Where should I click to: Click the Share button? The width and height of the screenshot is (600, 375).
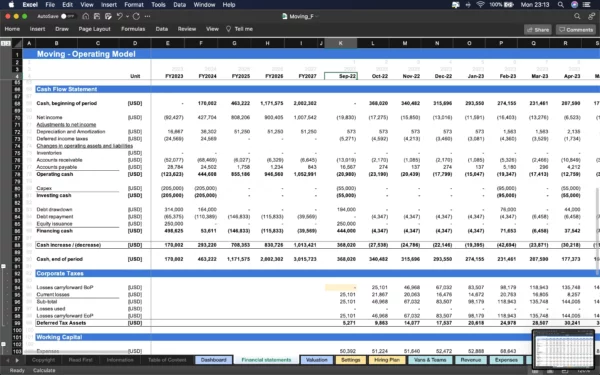[x=538, y=29]
